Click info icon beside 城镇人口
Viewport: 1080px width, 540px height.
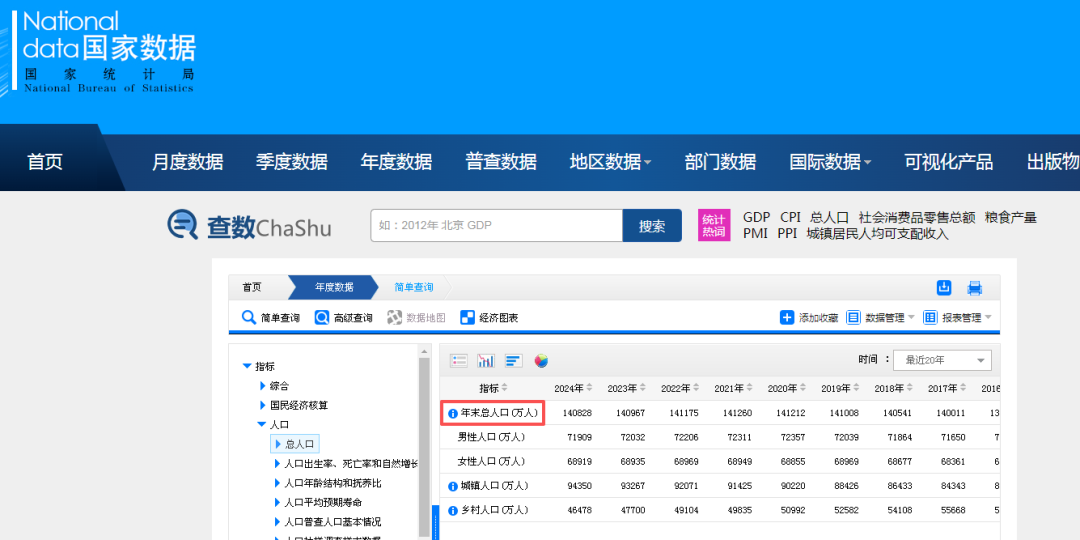(x=453, y=486)
